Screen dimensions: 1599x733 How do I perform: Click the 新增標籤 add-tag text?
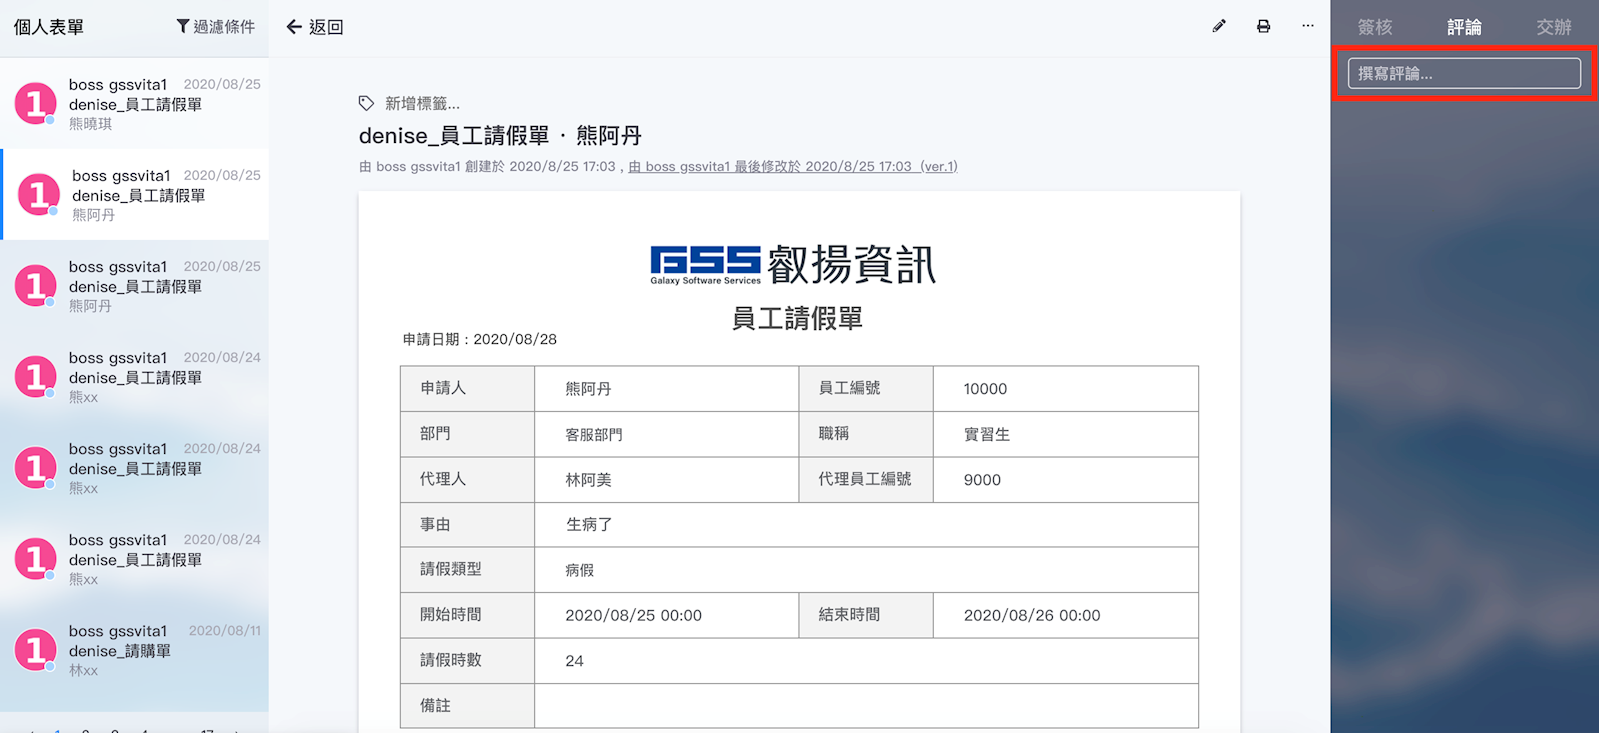(422, 103)
